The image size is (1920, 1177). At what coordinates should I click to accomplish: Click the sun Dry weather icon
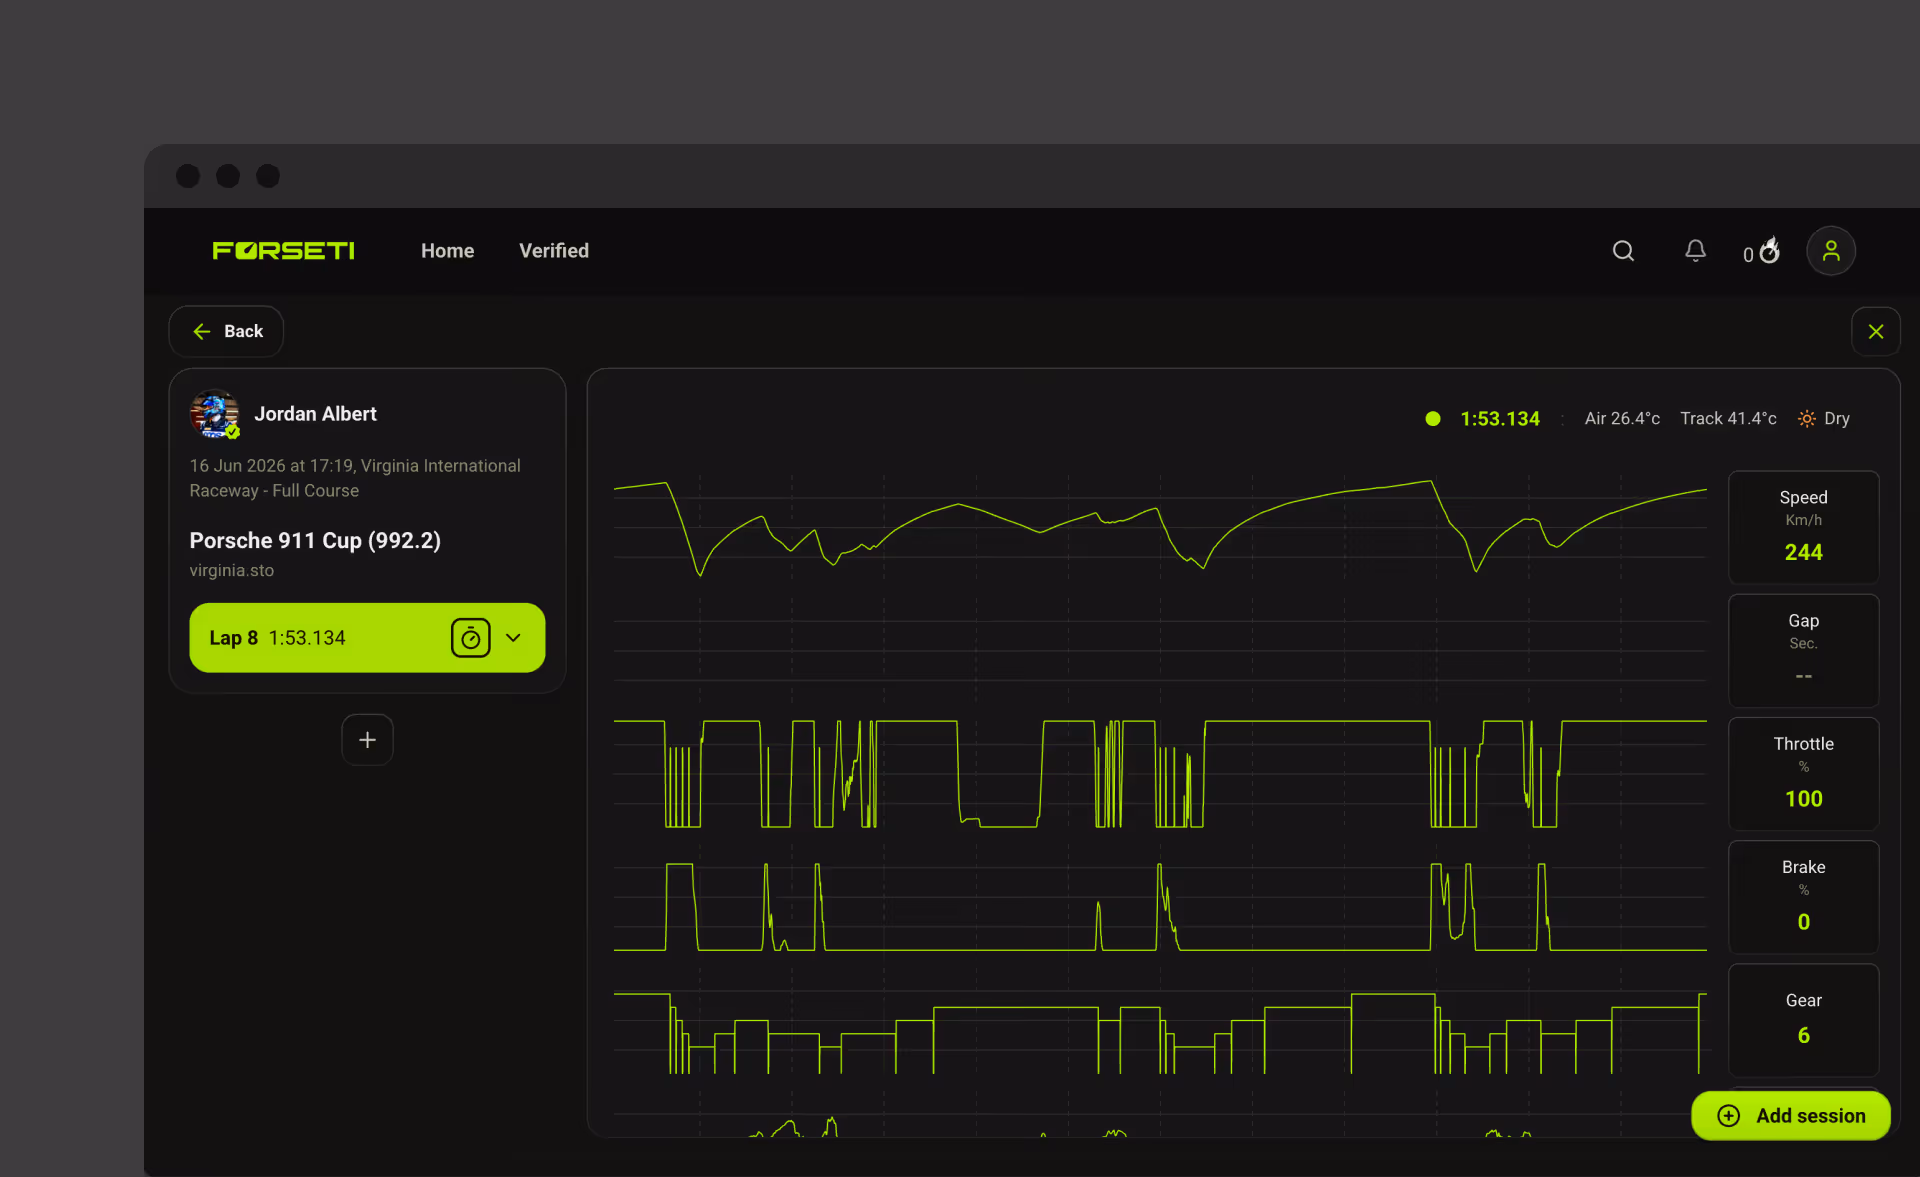point(1807,419)
